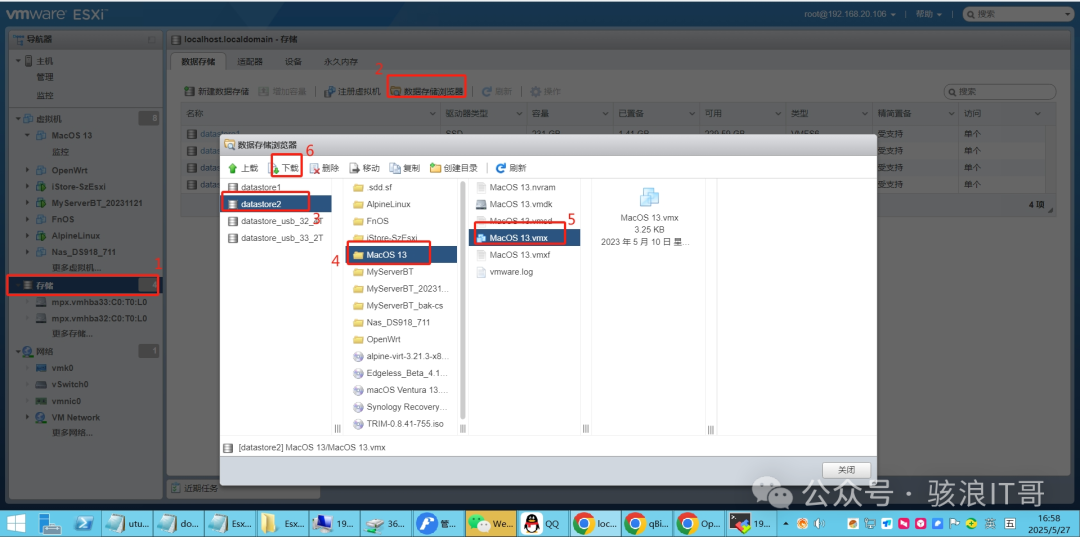1080x537 pixels.
Task: Click 新建数据存储 in the storage toolbar
Action: pos(217,91)
